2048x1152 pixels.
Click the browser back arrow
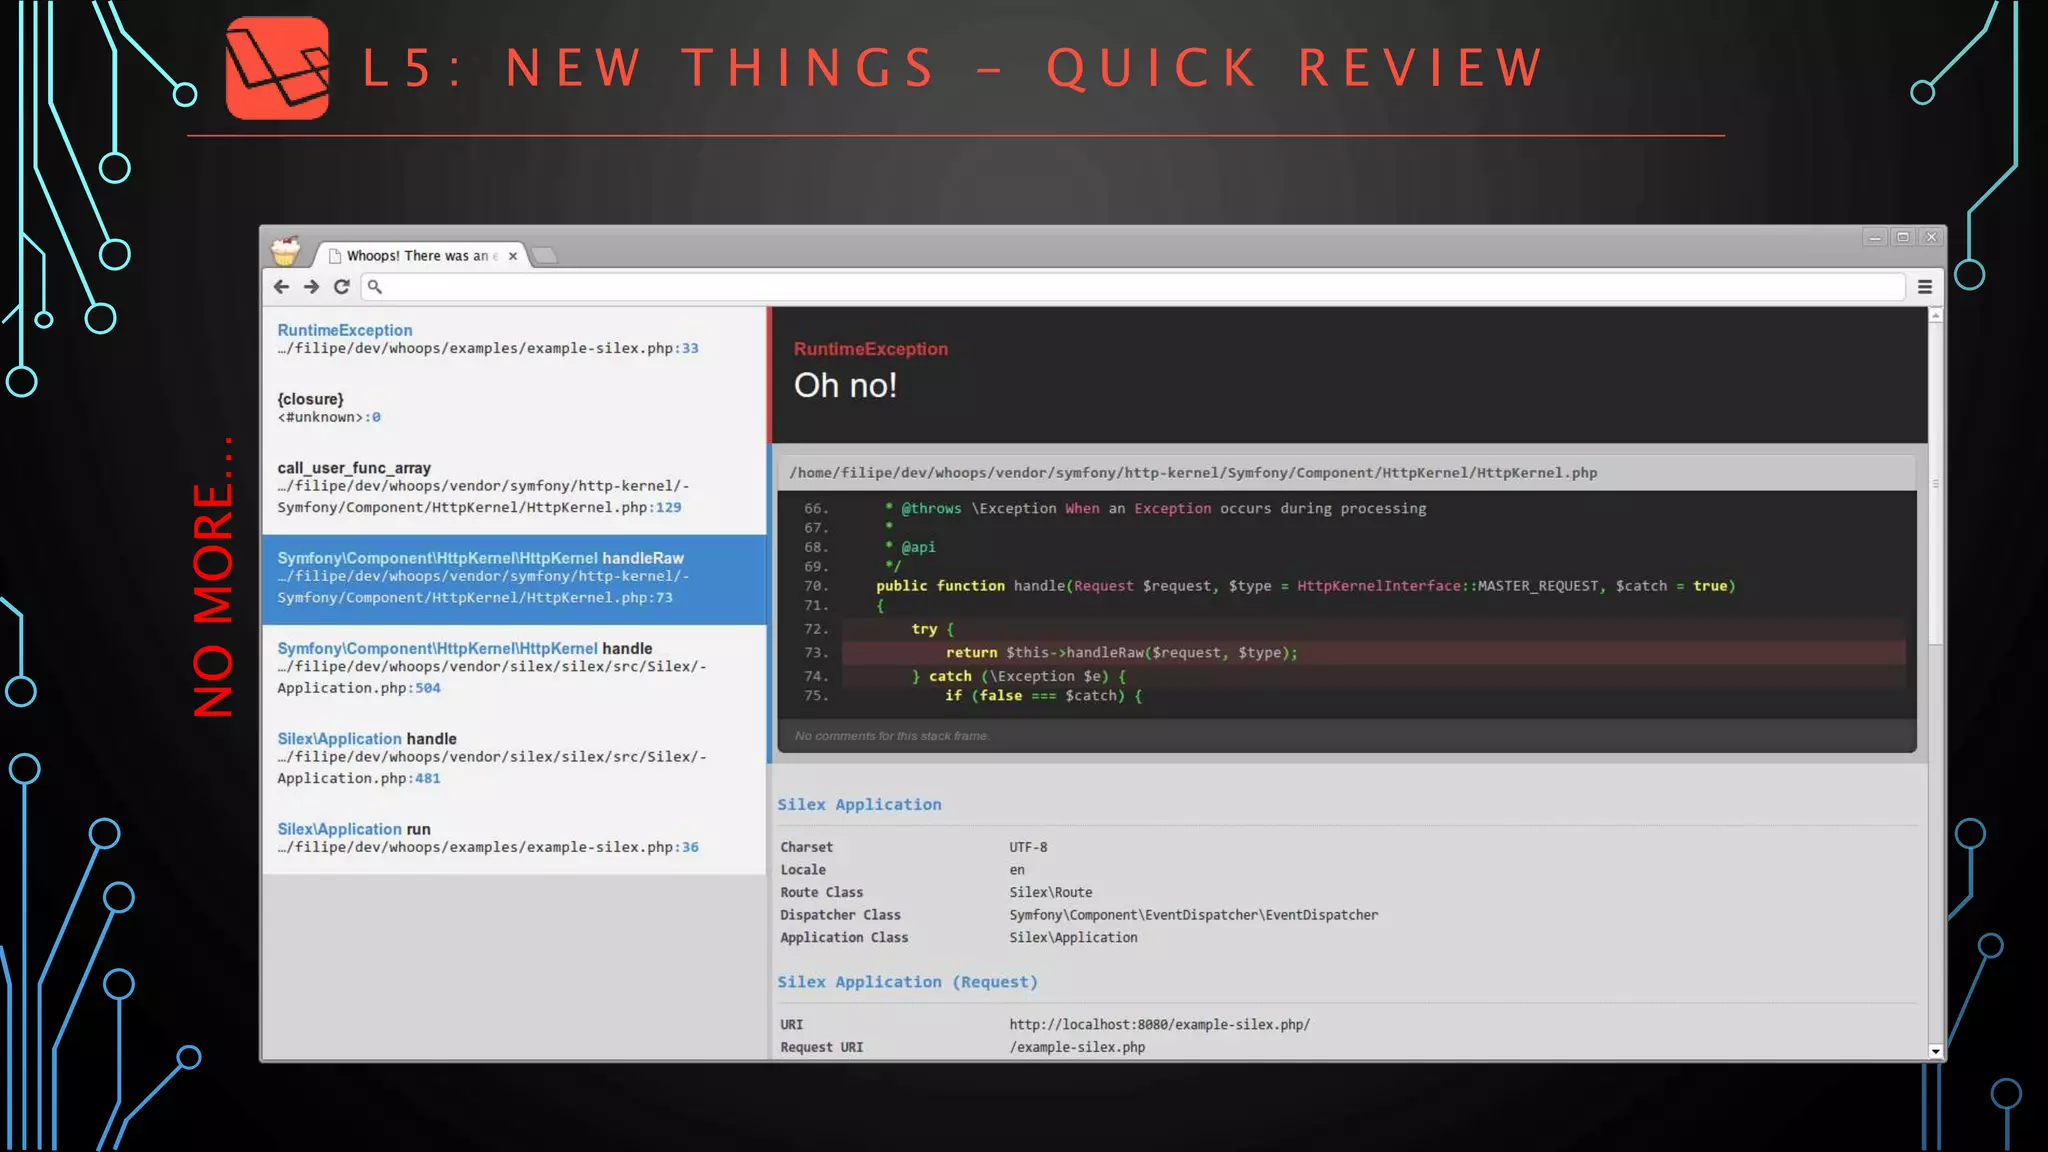[281, 287]
